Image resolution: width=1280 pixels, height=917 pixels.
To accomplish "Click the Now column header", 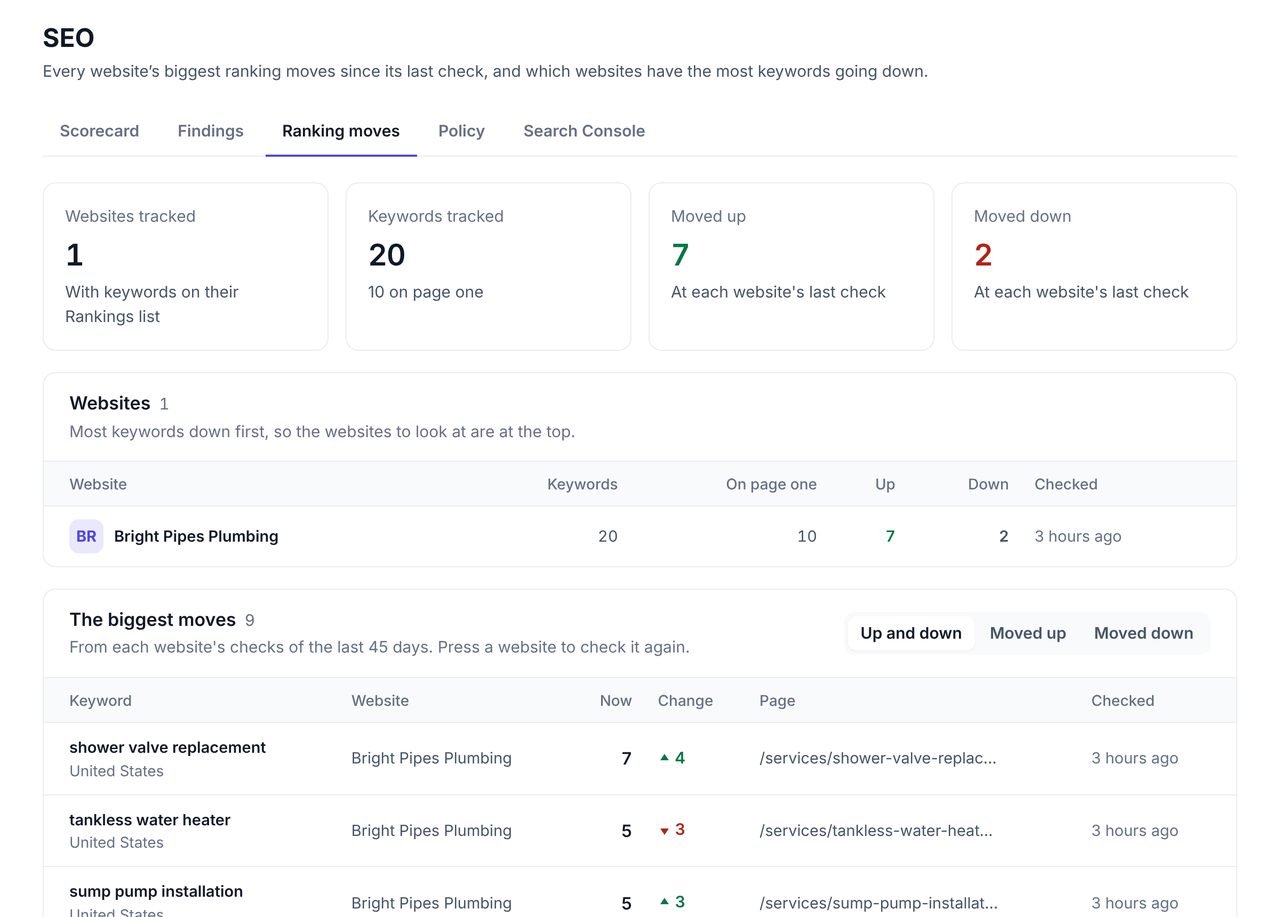I will (616, 700).
